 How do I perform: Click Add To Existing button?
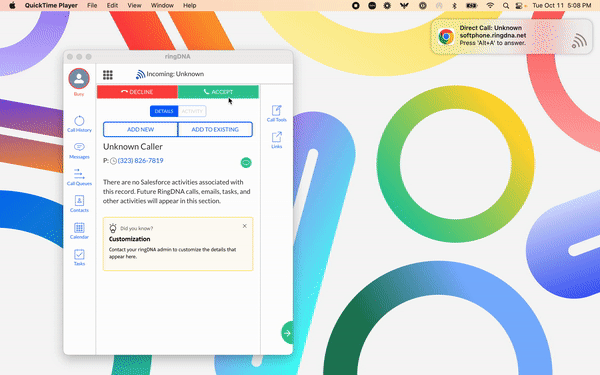pos(215,129)
